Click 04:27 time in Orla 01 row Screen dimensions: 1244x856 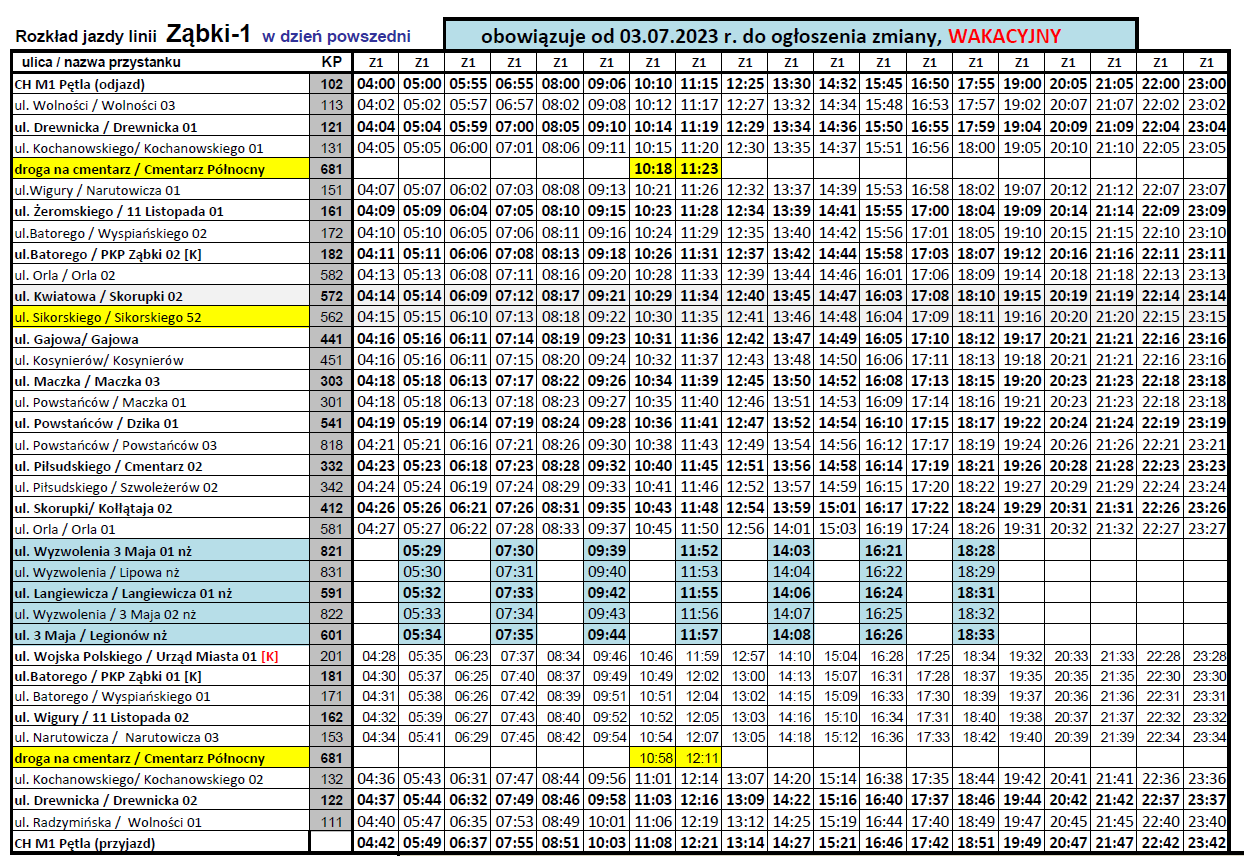(x=376, y=528)
